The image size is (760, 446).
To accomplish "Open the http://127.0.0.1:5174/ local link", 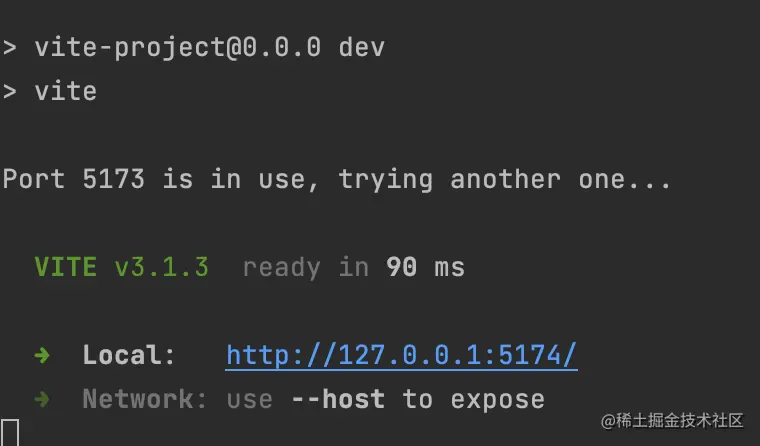I will point(401,355).
